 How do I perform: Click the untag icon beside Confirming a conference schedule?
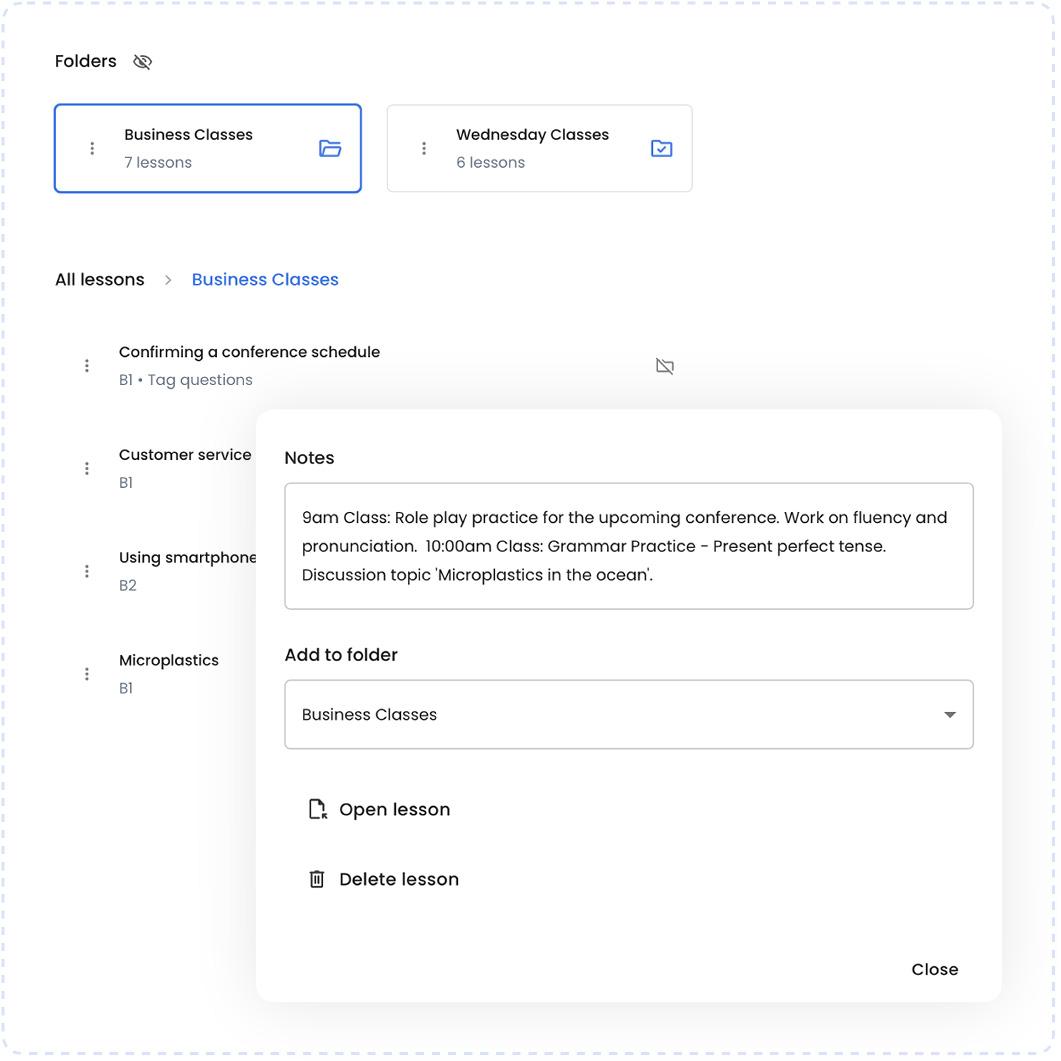coord(665,366)
